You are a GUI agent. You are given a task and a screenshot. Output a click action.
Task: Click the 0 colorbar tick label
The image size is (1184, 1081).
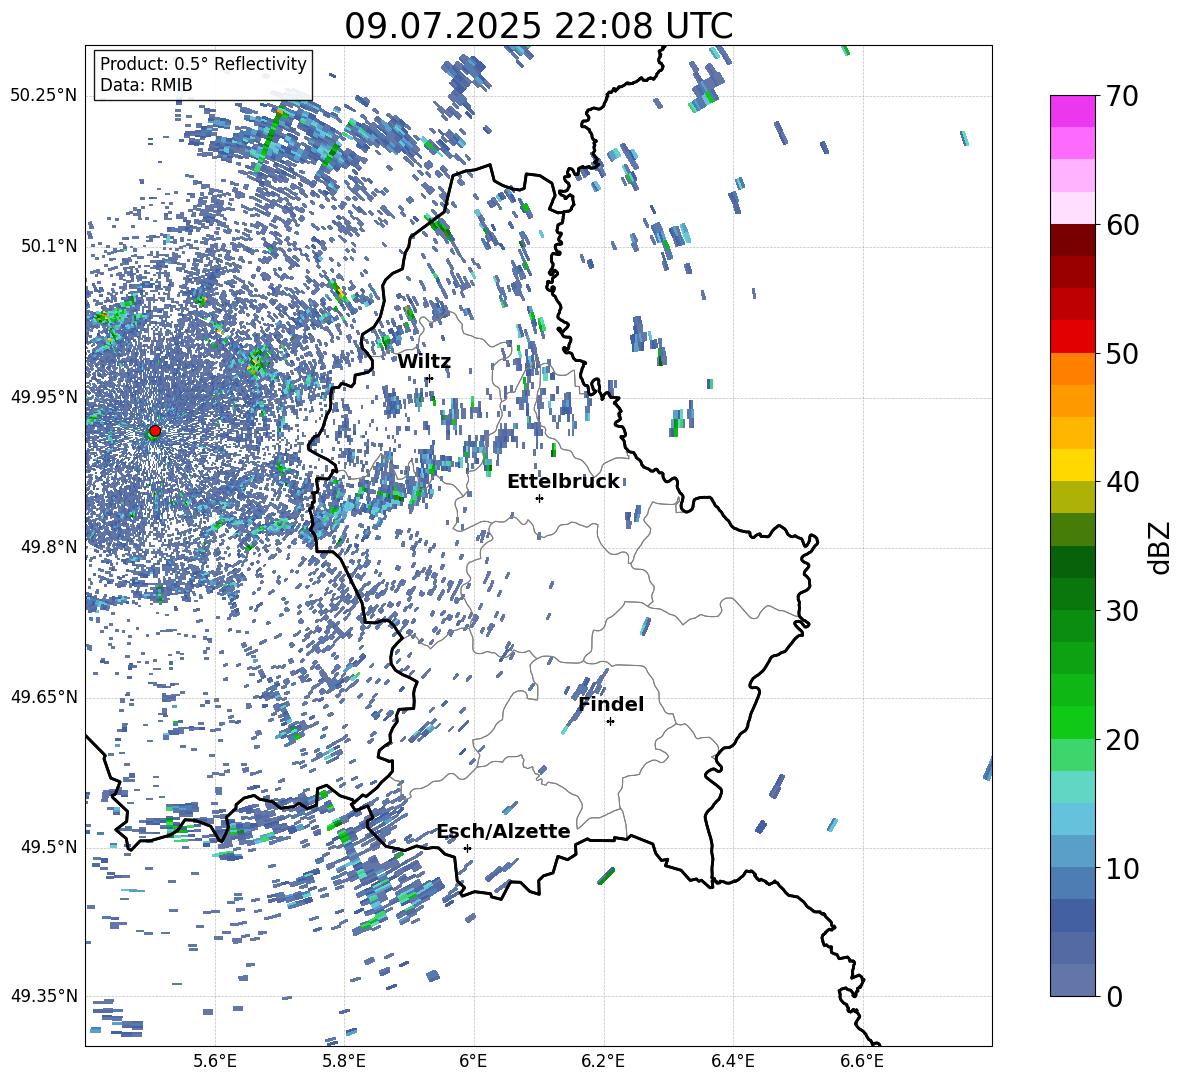point(1113,996)
